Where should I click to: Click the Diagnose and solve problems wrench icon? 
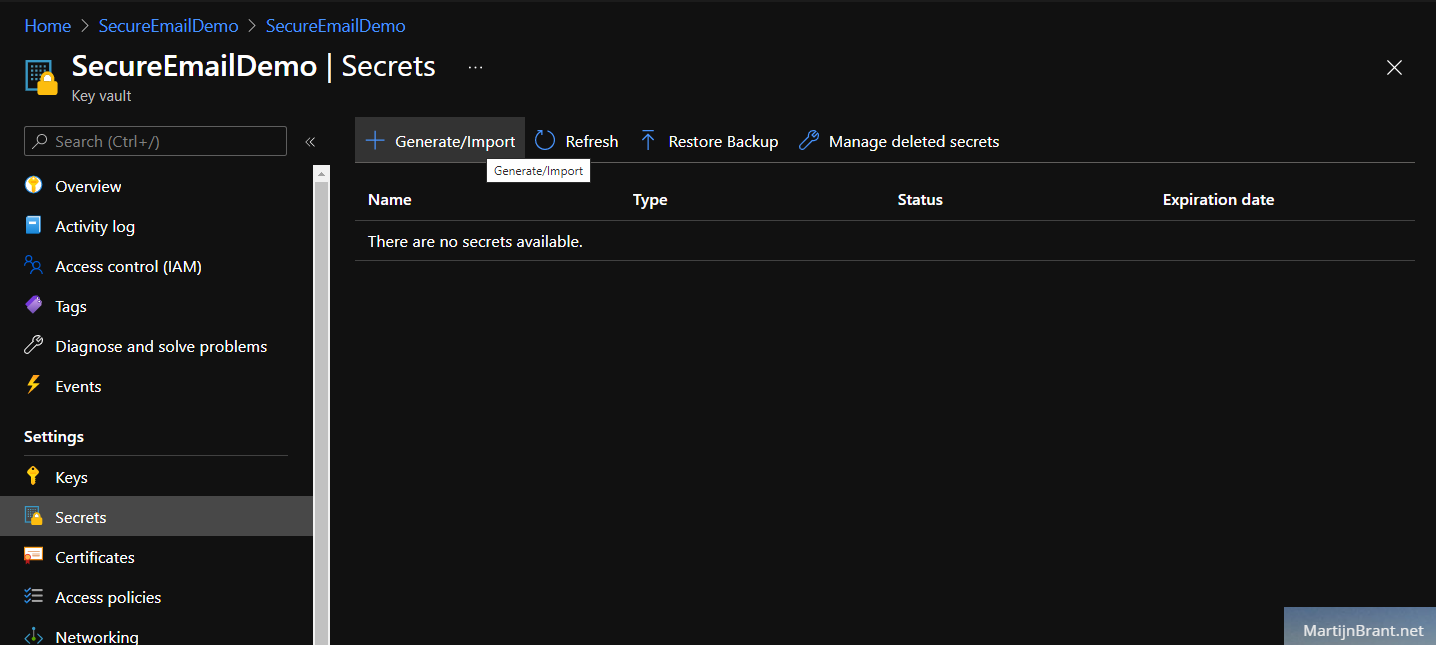coord(34,346)
